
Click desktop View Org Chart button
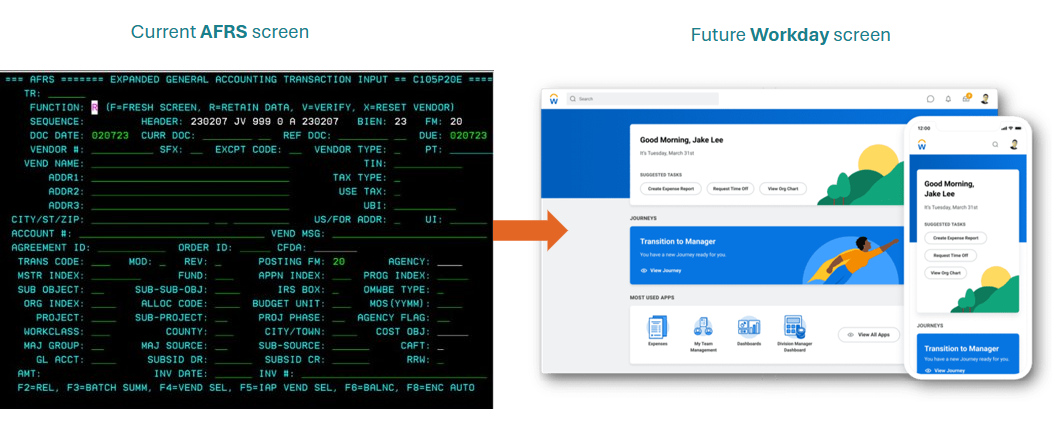tap(783, 189)
